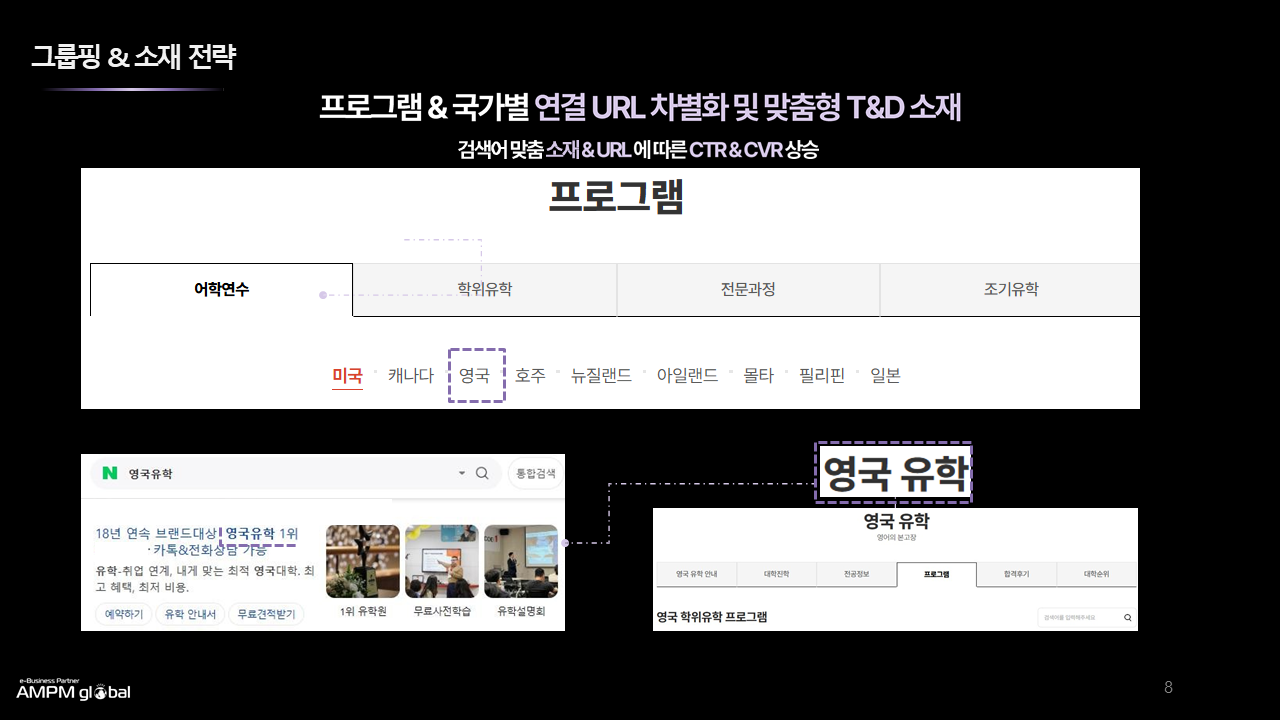1280x720 pixels.
Task: Open the 1위 유학원 thumbnail image
Action: coord(362,561)
